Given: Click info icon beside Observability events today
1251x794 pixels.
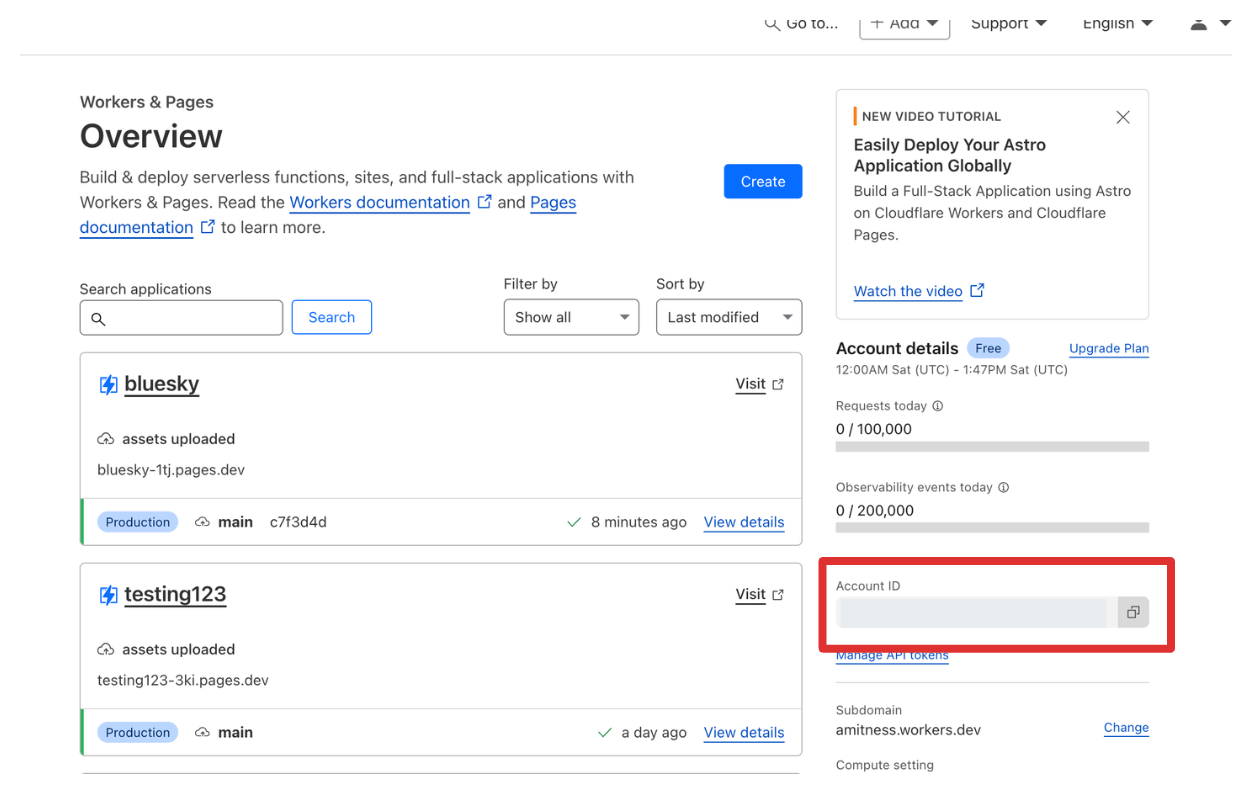Looking at the screenshot, I should [1003, 487].
